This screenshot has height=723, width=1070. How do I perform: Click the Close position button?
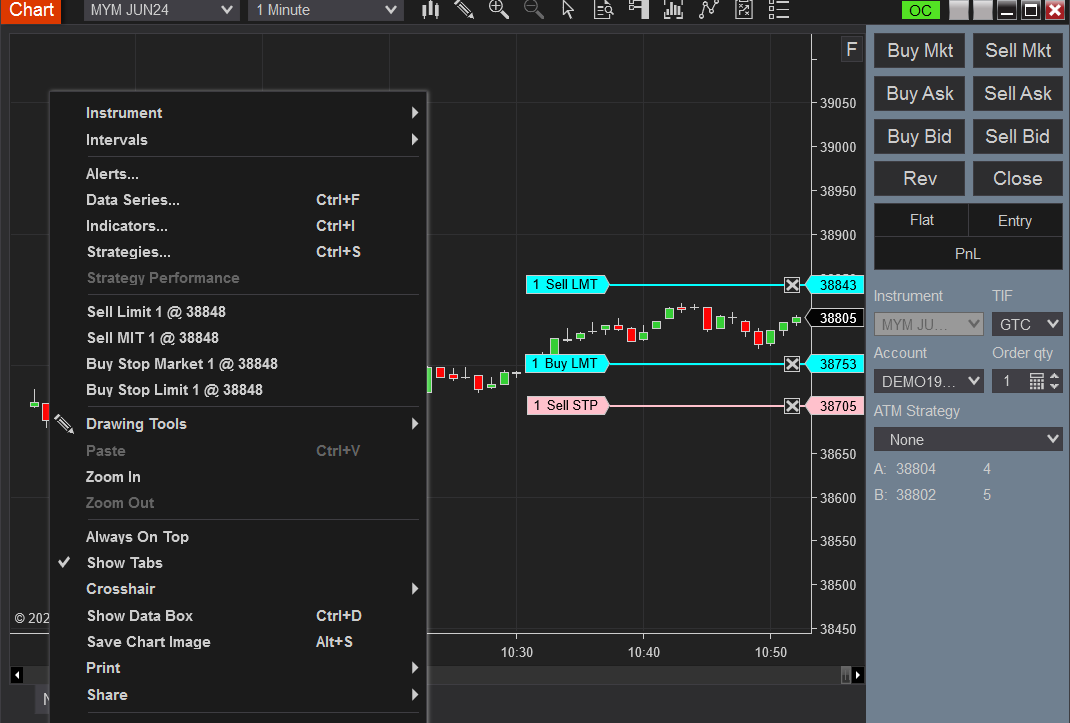(1017, 179)
